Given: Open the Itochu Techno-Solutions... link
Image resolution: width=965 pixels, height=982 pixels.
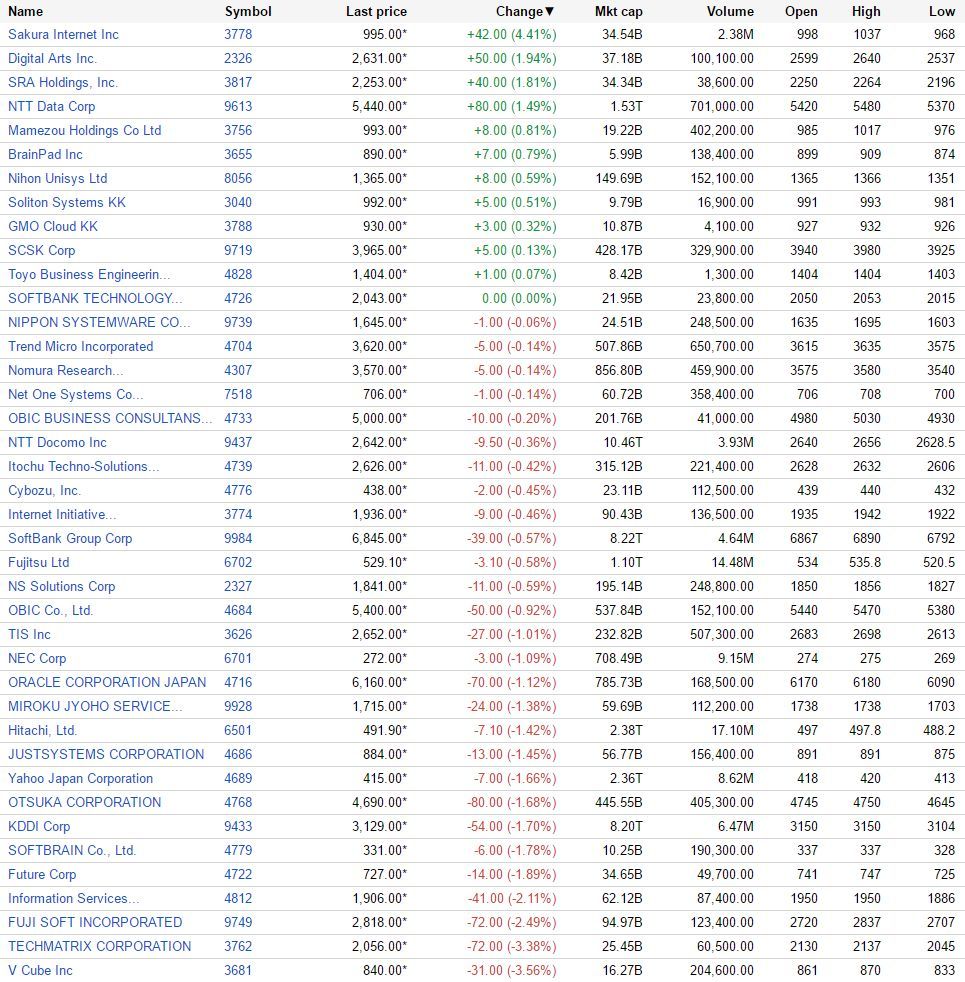Looking at the screenshot, I should pos(84,467).
